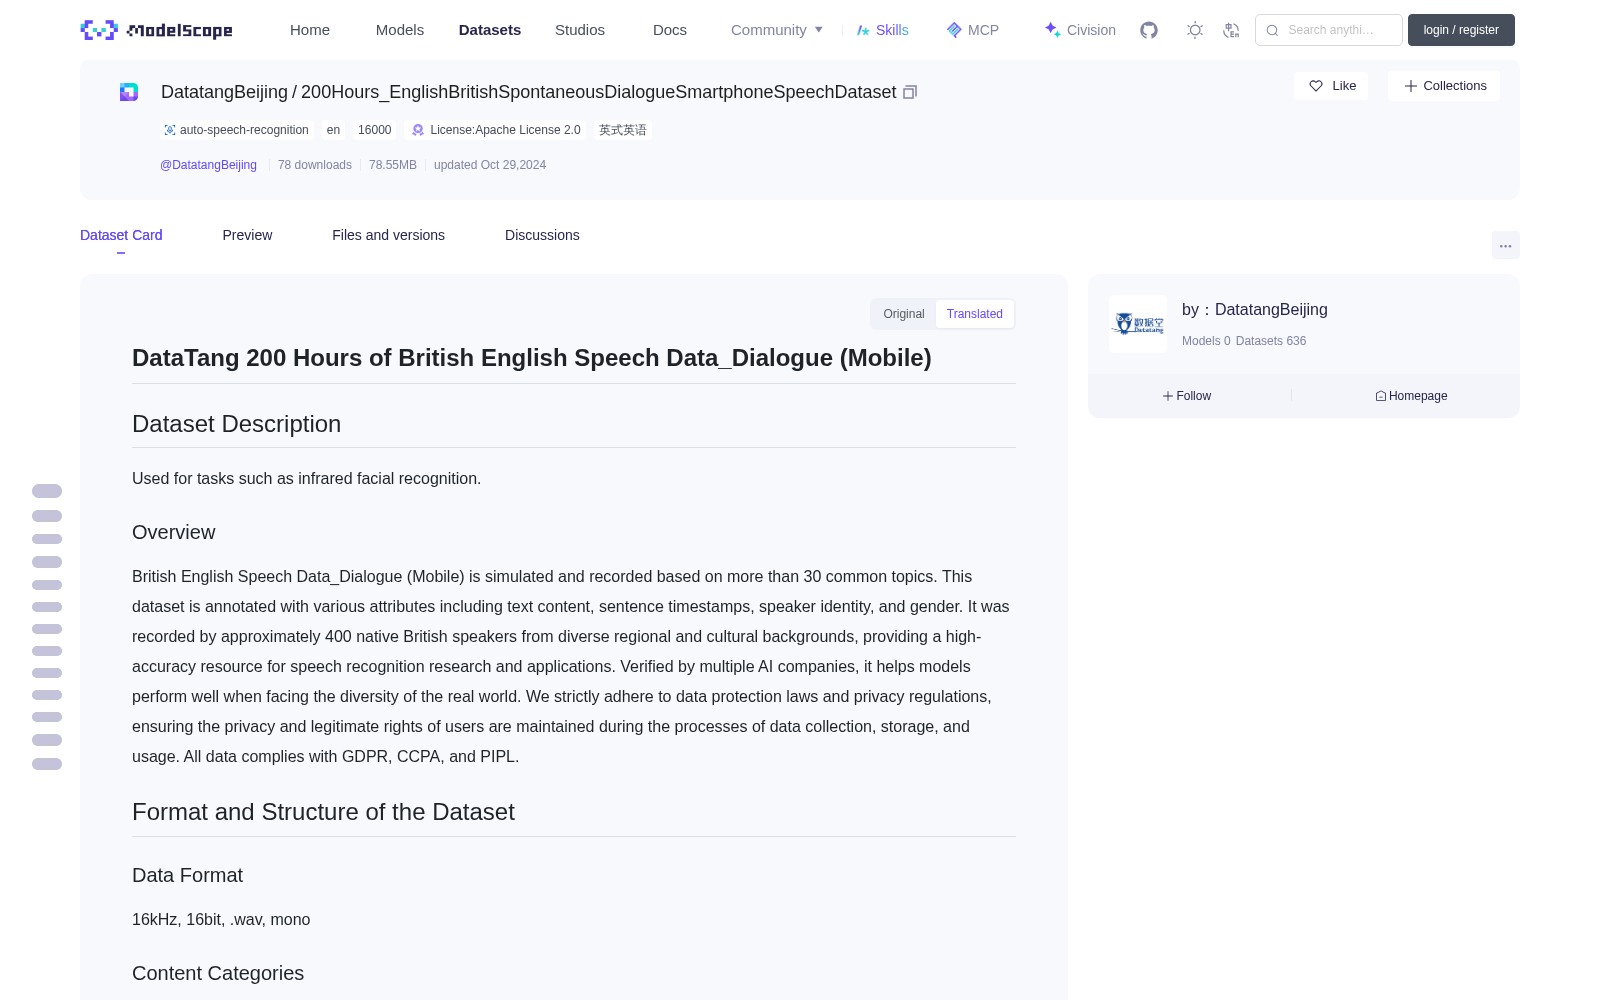The width and height of the screenshot is (1600, 1000).
Task: Expand the Community dropdown menu
Action: point(777,30)
